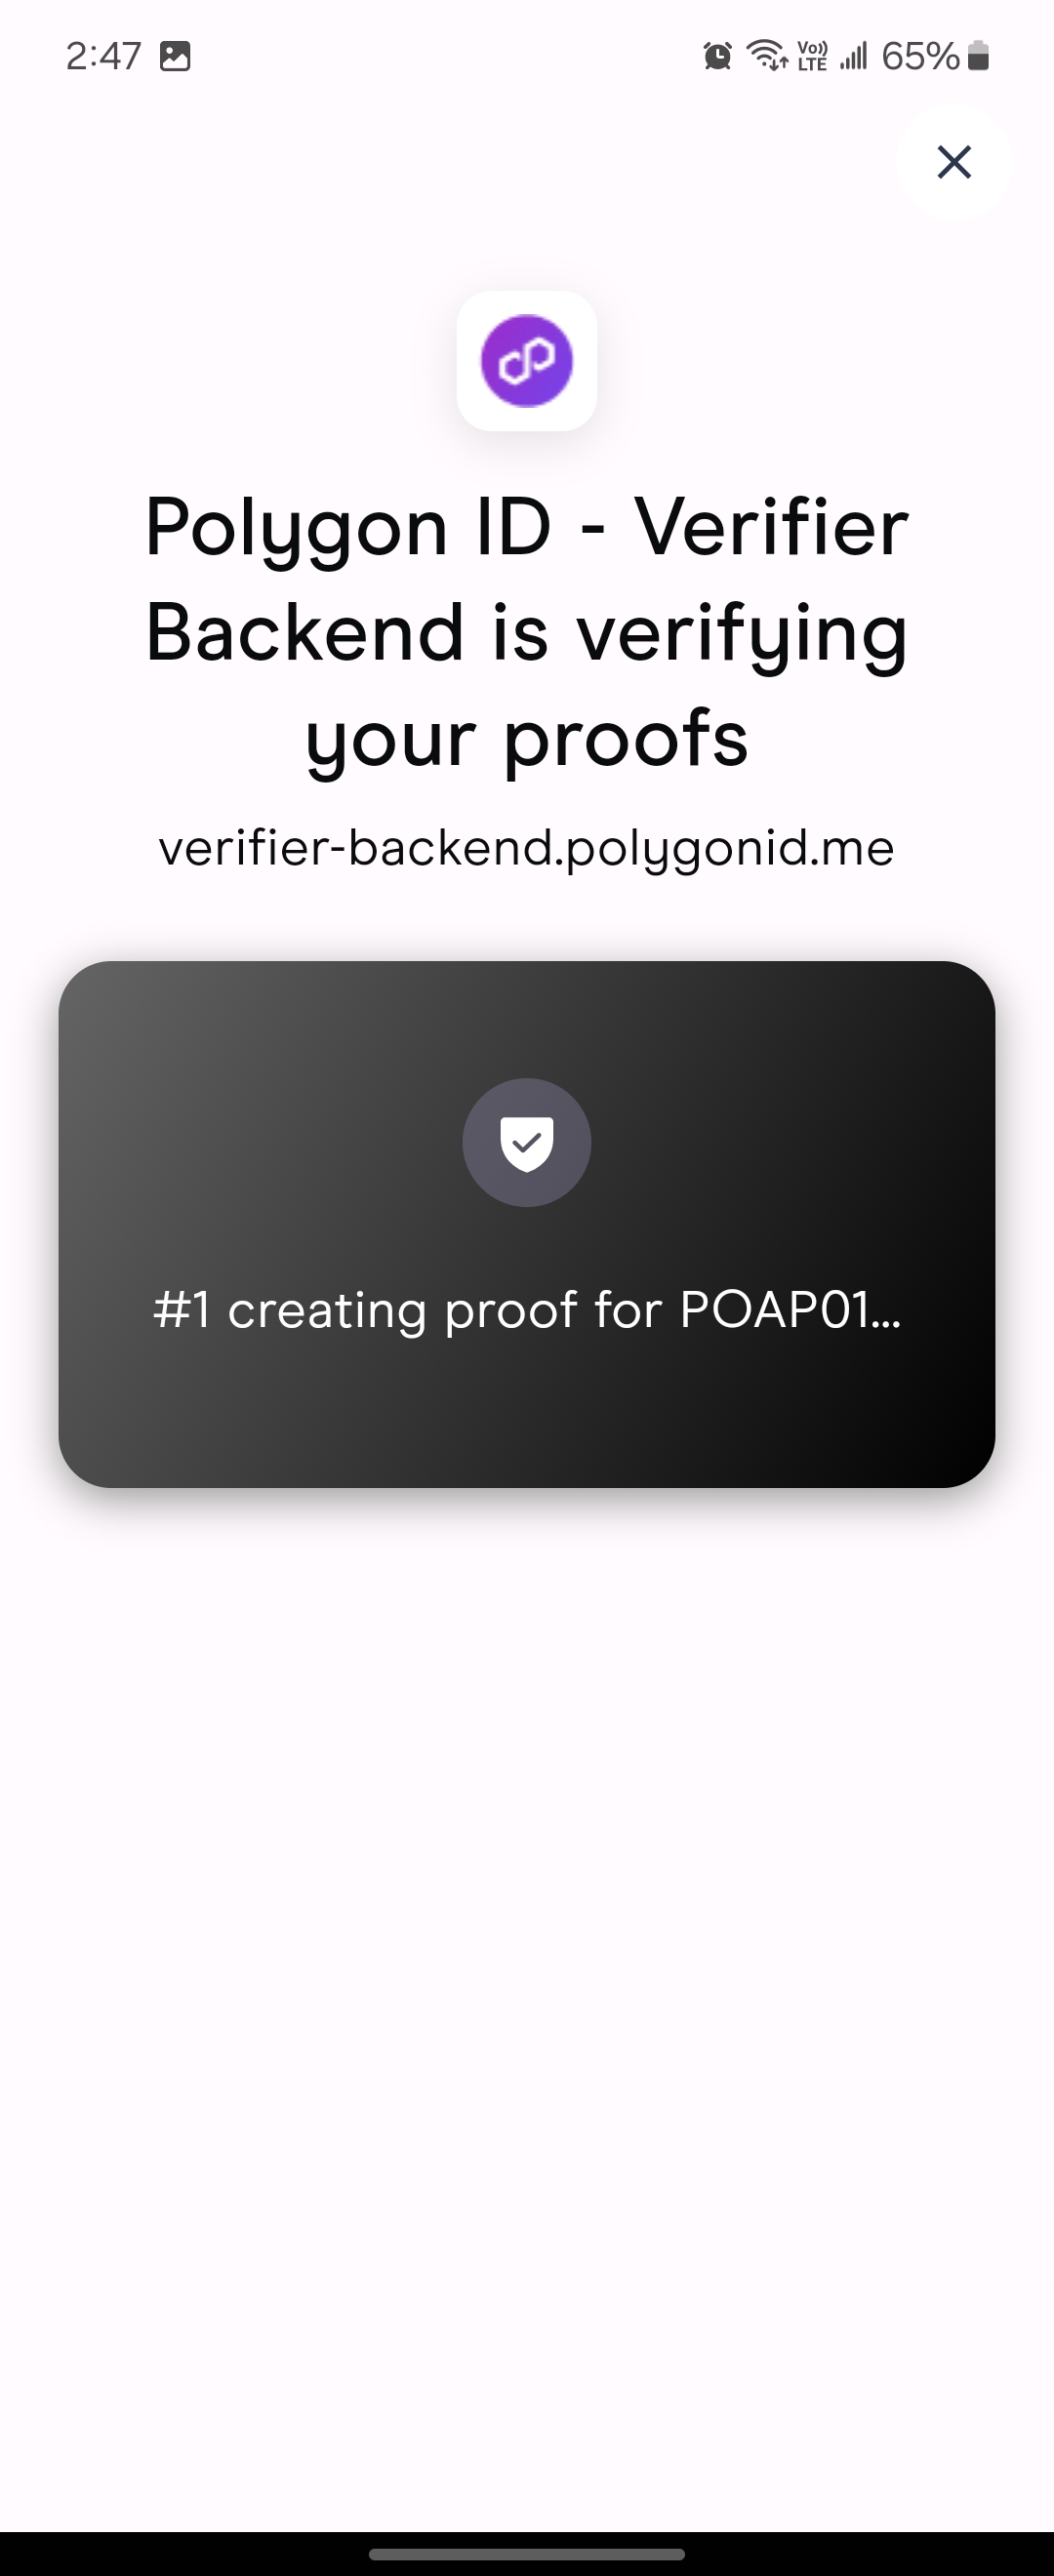Tap the alarm icon in status bar

pos(717,55)
